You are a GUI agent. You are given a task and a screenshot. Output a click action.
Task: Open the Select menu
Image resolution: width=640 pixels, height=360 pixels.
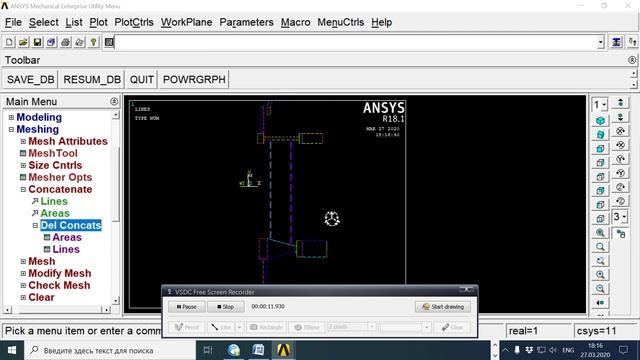(44, 22)
